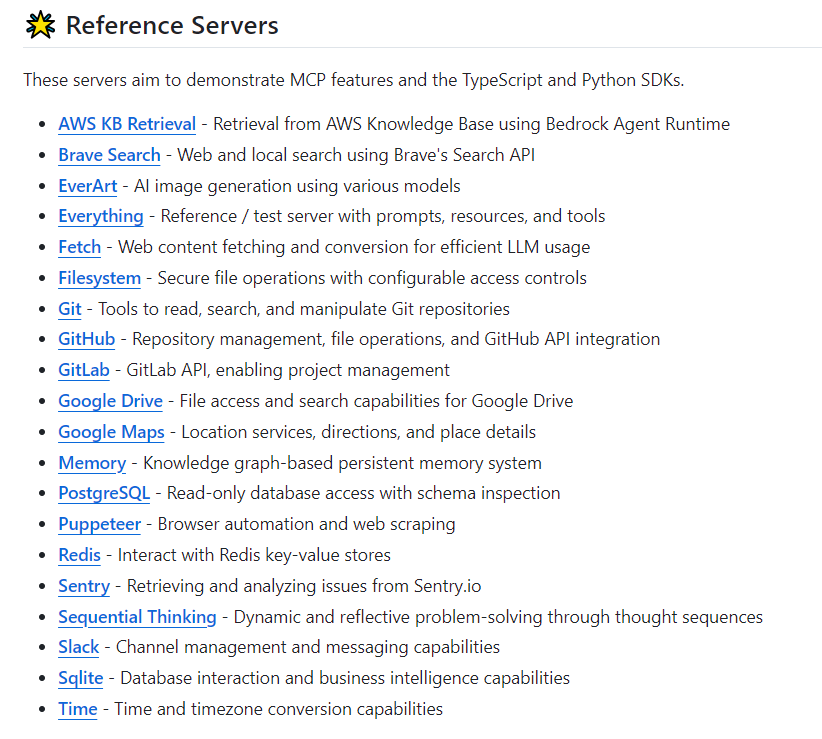
Task: Go to the Fetch server page
Action: click(80, 247)
